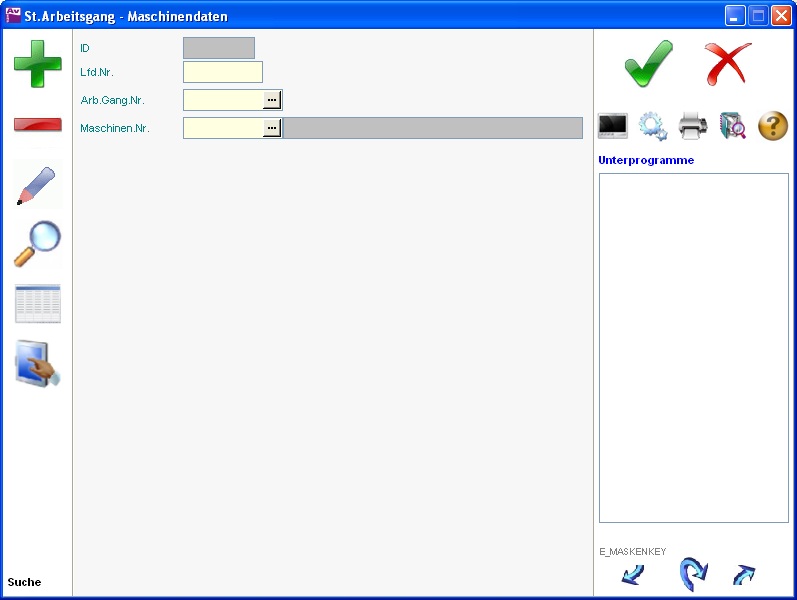797x600 pixels.
Task: Open the Arb.Gang.Nr. lookup ellipsis button
Action: coord(272,100)
